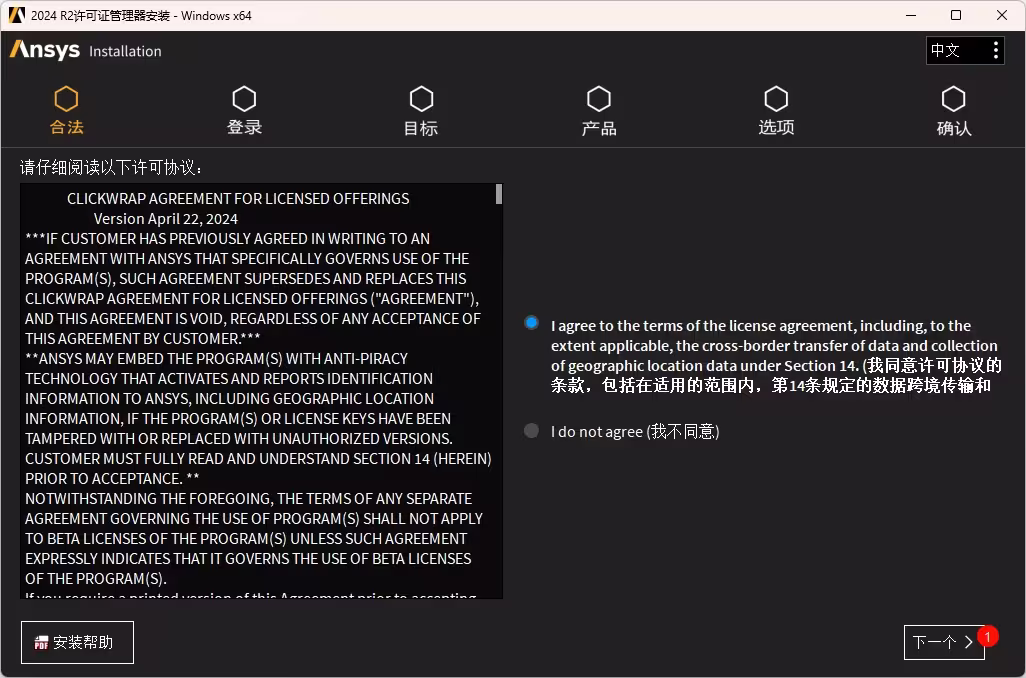The height and width of the screenshot is (678, 1026).
Task: Open the three-dot menu beside 中文
Action: coord(995,50)
